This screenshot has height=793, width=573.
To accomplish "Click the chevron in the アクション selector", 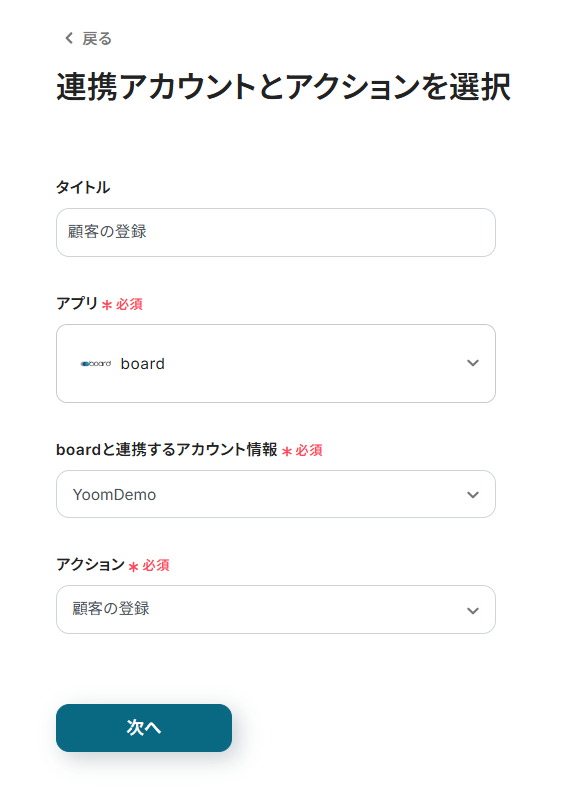I will [x=473, y=610].
